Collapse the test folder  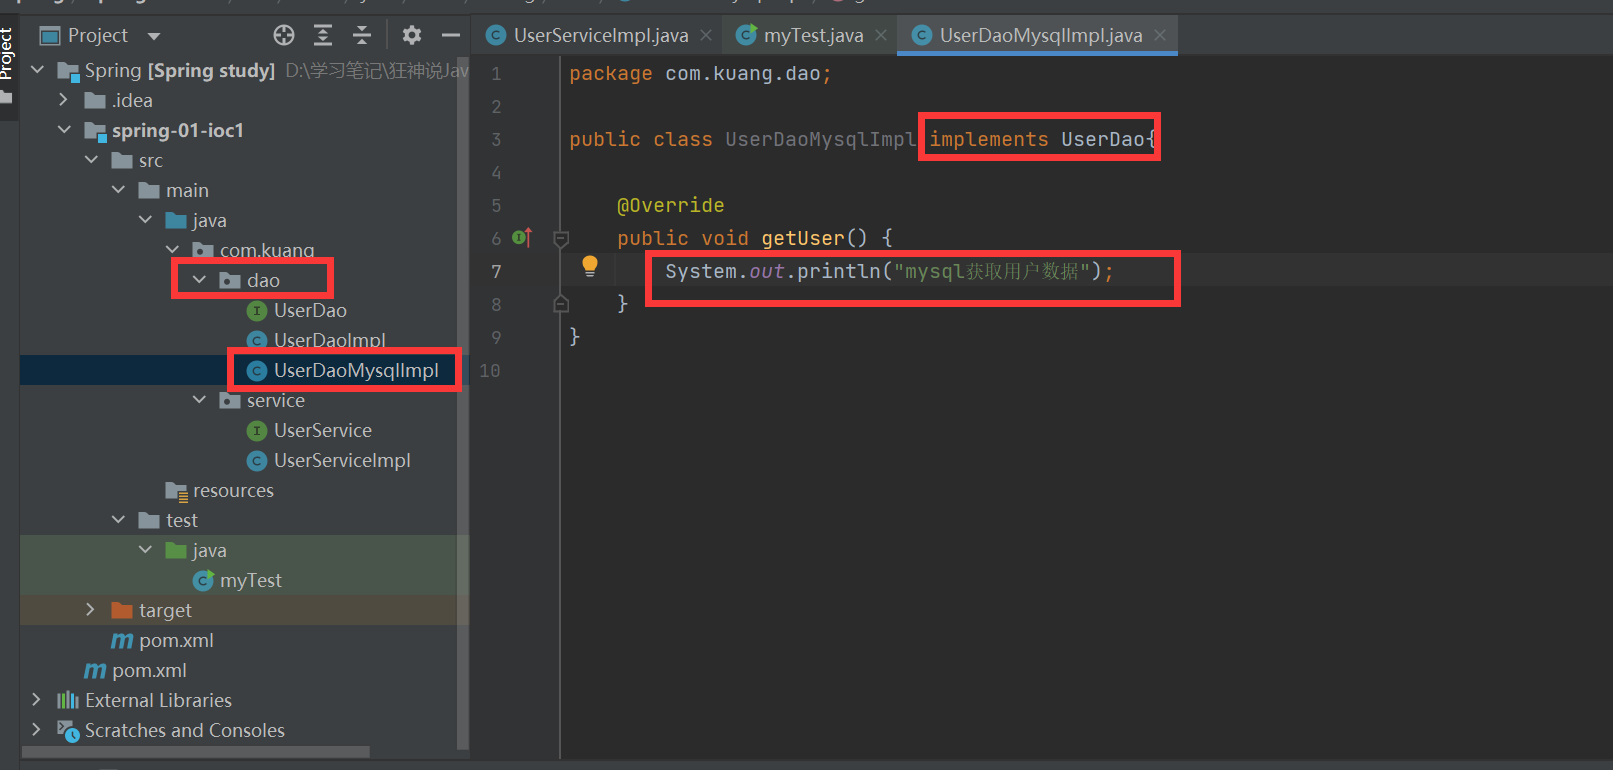point(119,520)
